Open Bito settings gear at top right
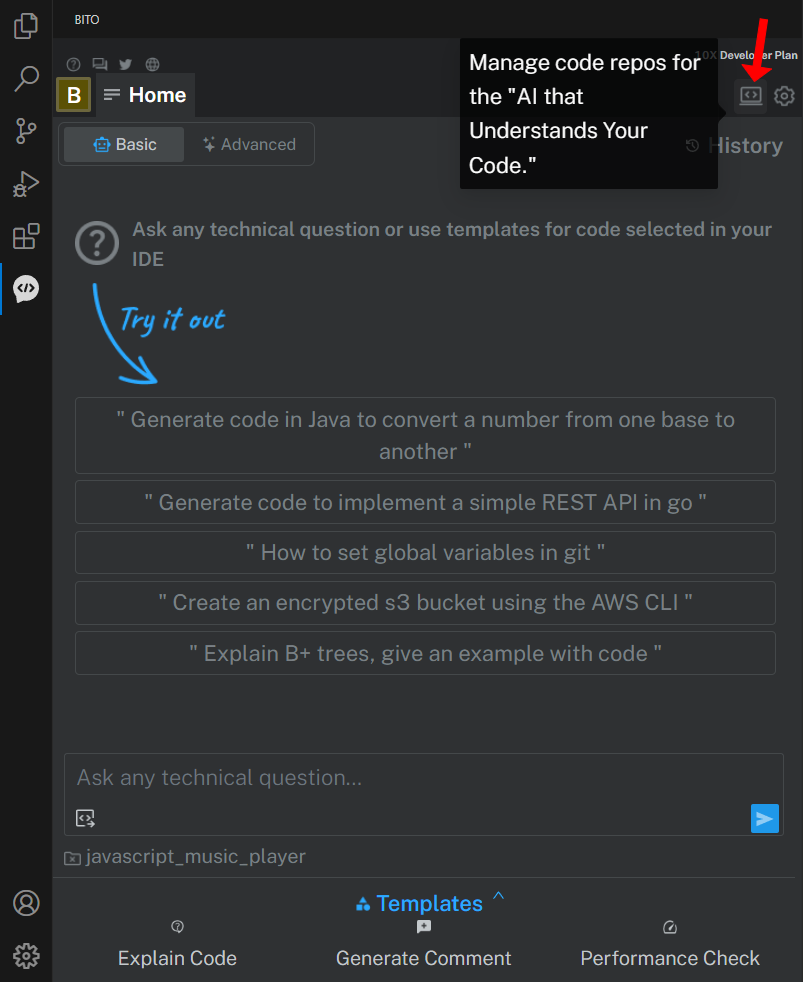Image resolution: width=803 pixels, height=982 pixels. [x=784, y=96]
